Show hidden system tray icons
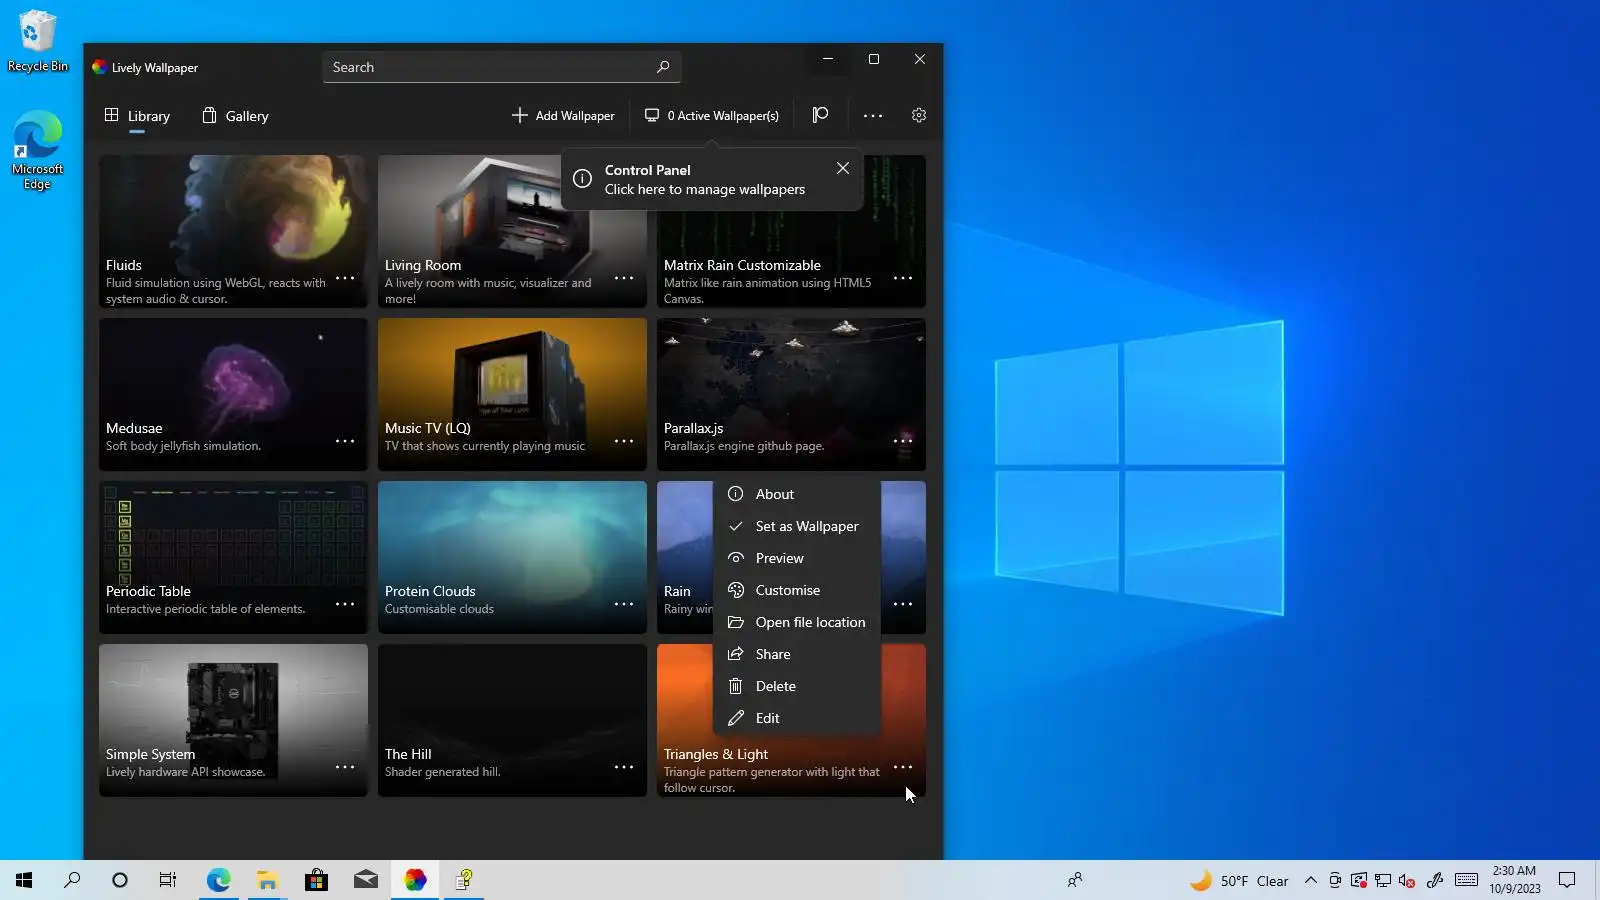 pos(1311,881)
